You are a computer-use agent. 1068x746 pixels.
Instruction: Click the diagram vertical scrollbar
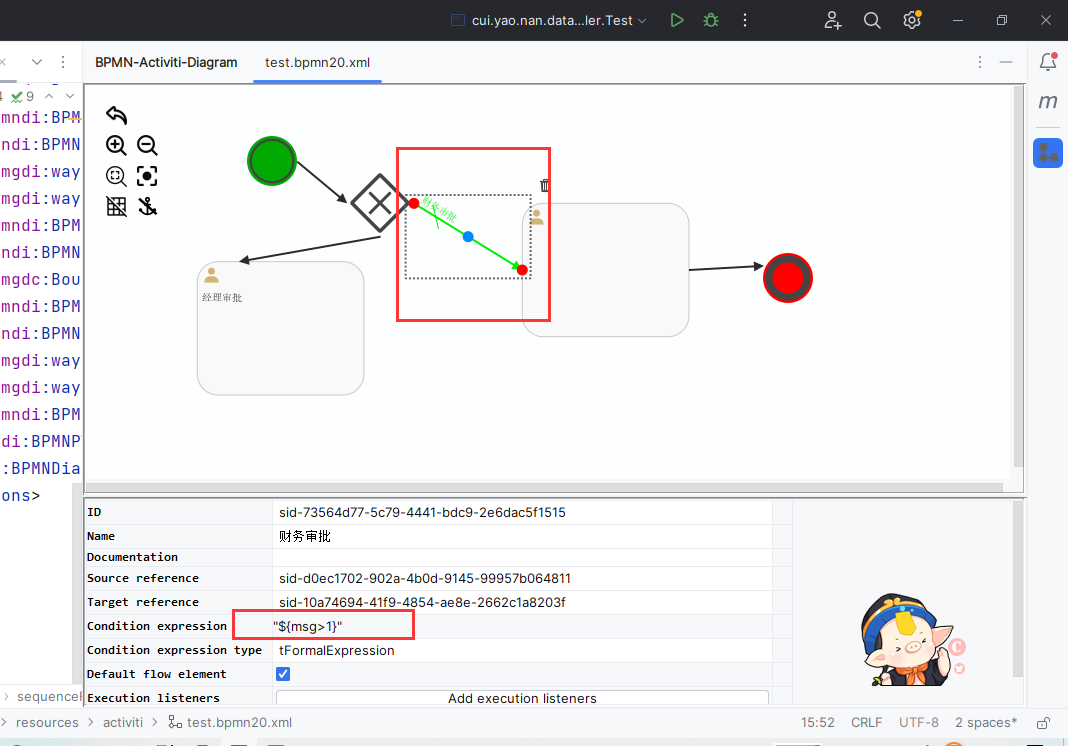click(x=1018, y=276)
